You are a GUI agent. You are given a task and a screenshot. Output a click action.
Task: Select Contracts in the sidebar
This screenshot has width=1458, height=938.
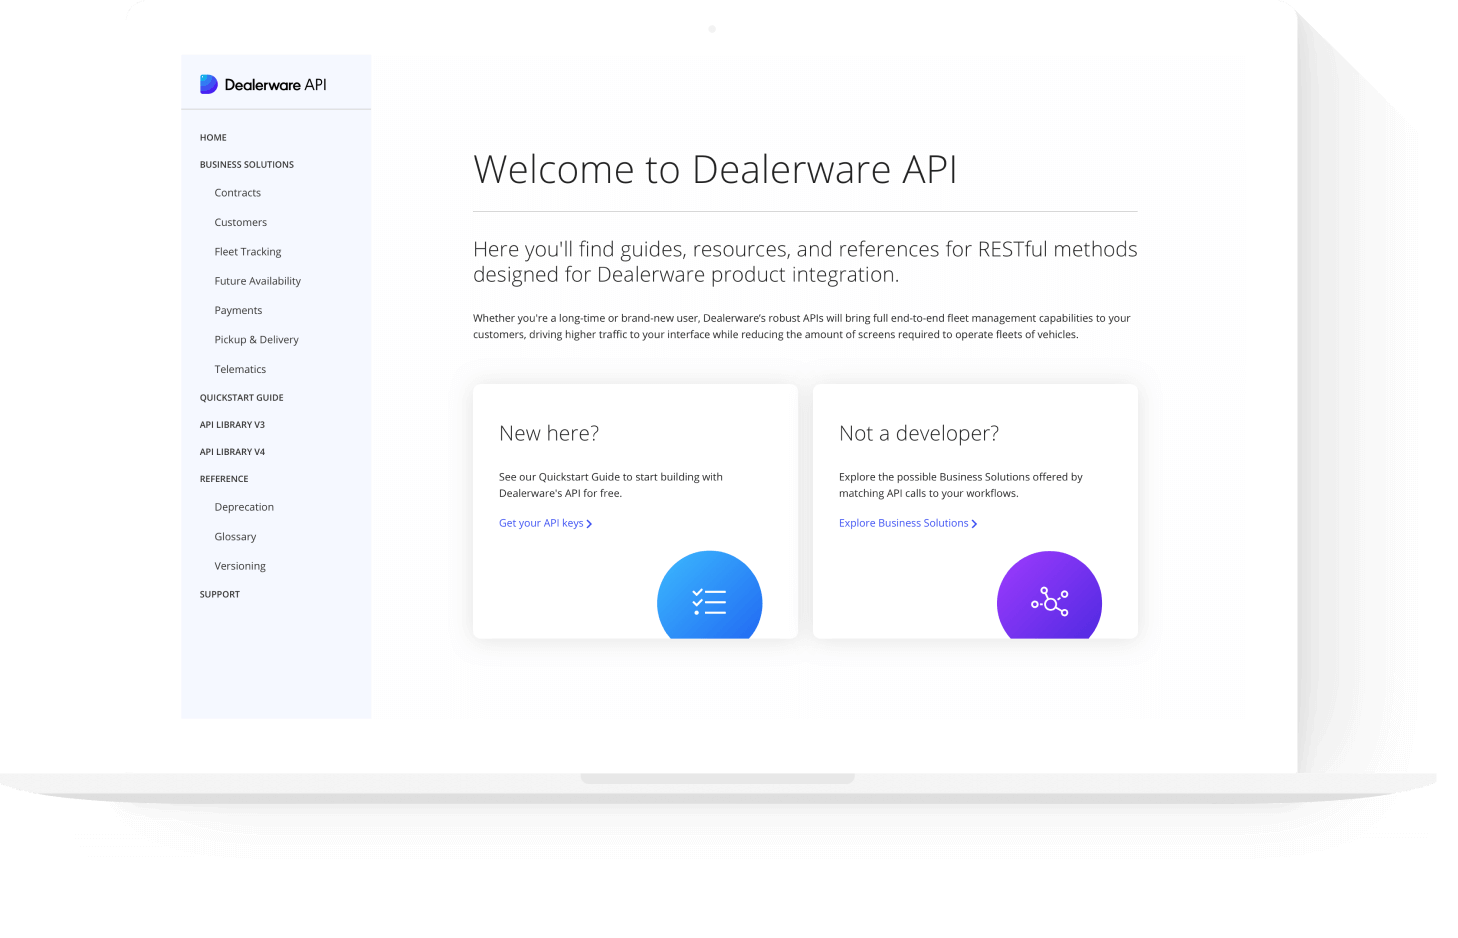pos(238,193)
